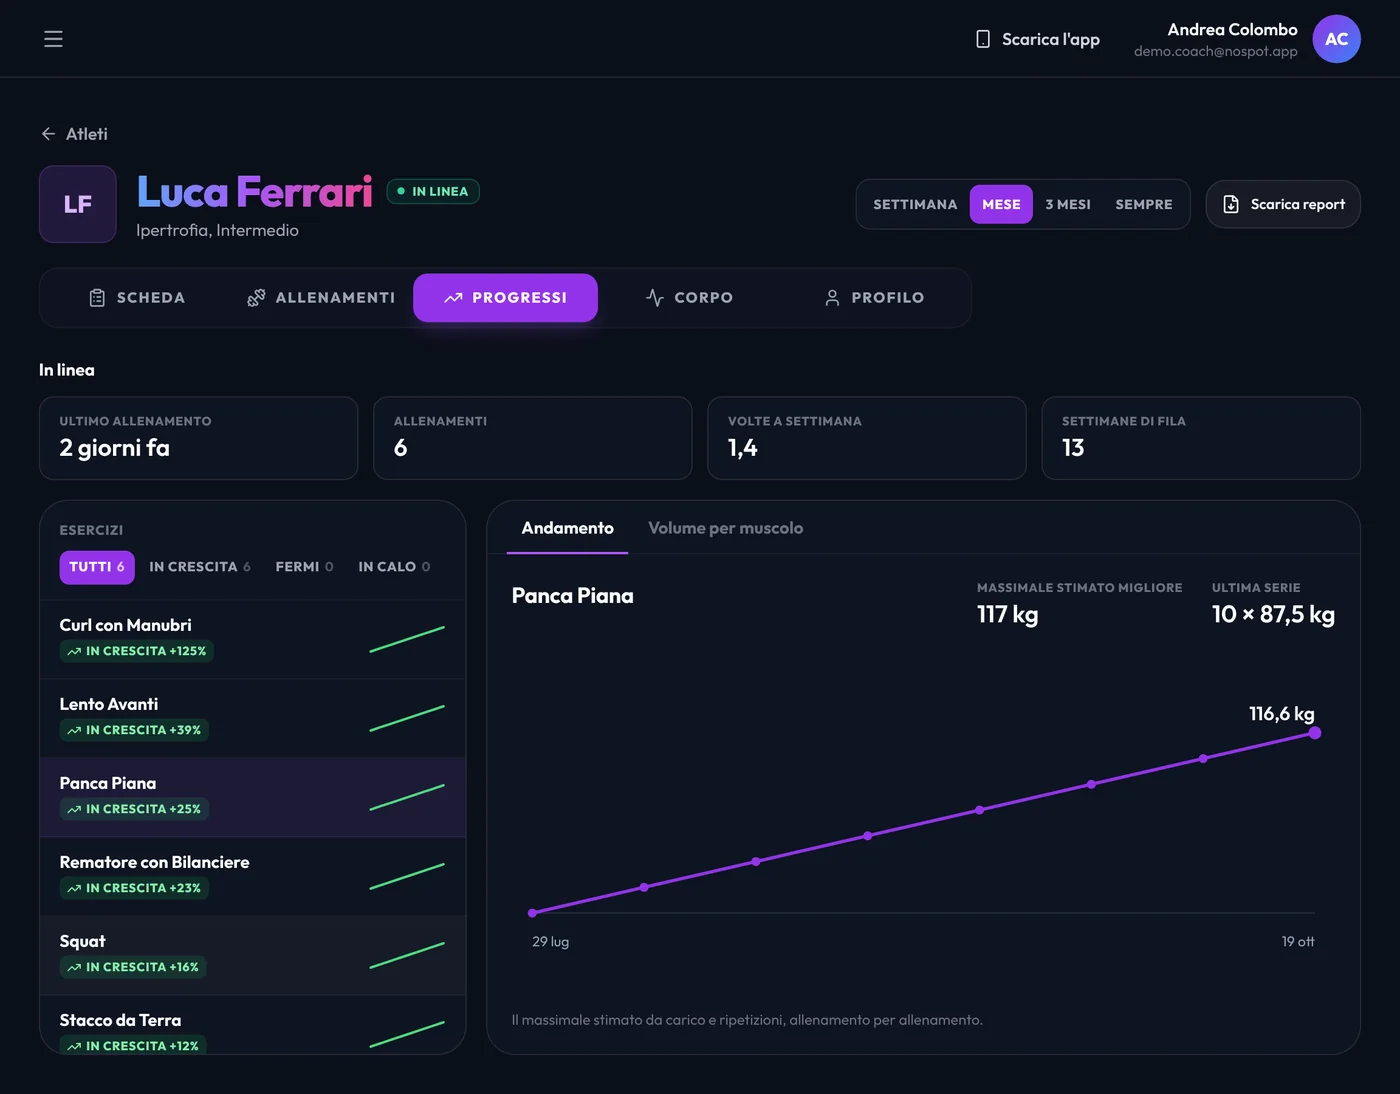Select the Rematore con Bilanciere exercise

(253, 877)
